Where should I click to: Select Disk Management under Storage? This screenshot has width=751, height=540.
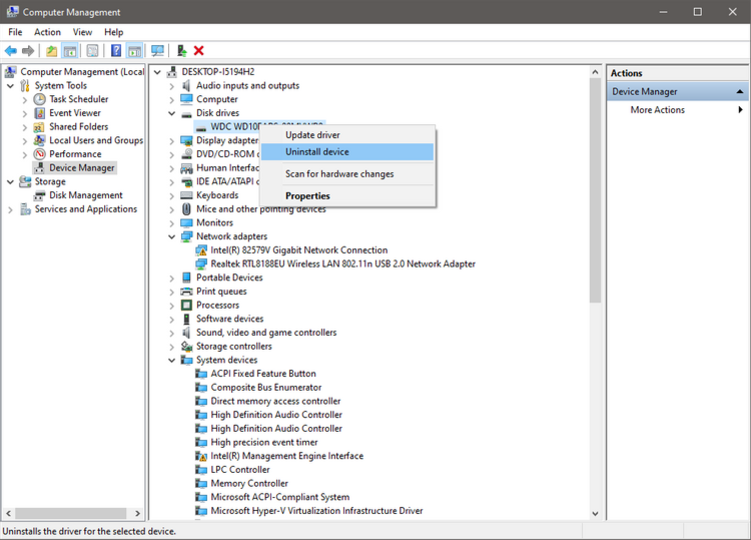pos(86,195)
